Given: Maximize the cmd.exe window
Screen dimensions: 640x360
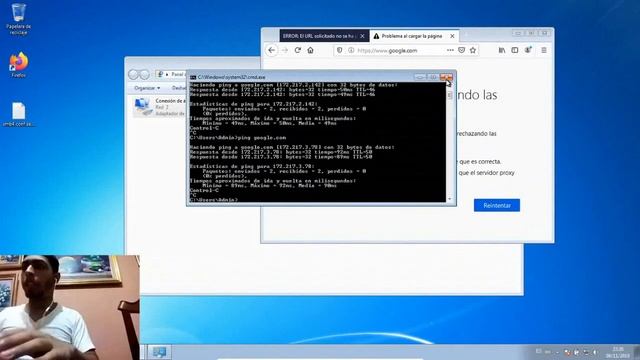Looking at the screenshot, I should [433, 77].
